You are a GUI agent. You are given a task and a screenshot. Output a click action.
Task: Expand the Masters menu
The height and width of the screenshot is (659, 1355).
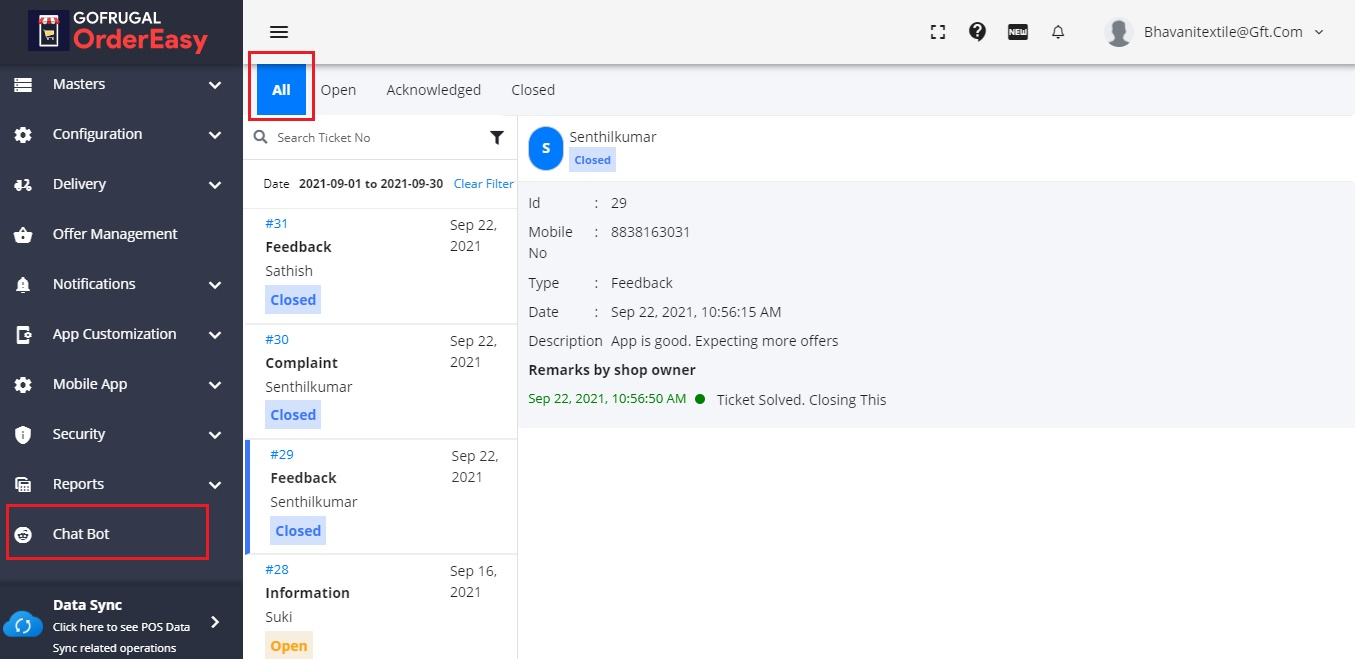coord(118,85)
